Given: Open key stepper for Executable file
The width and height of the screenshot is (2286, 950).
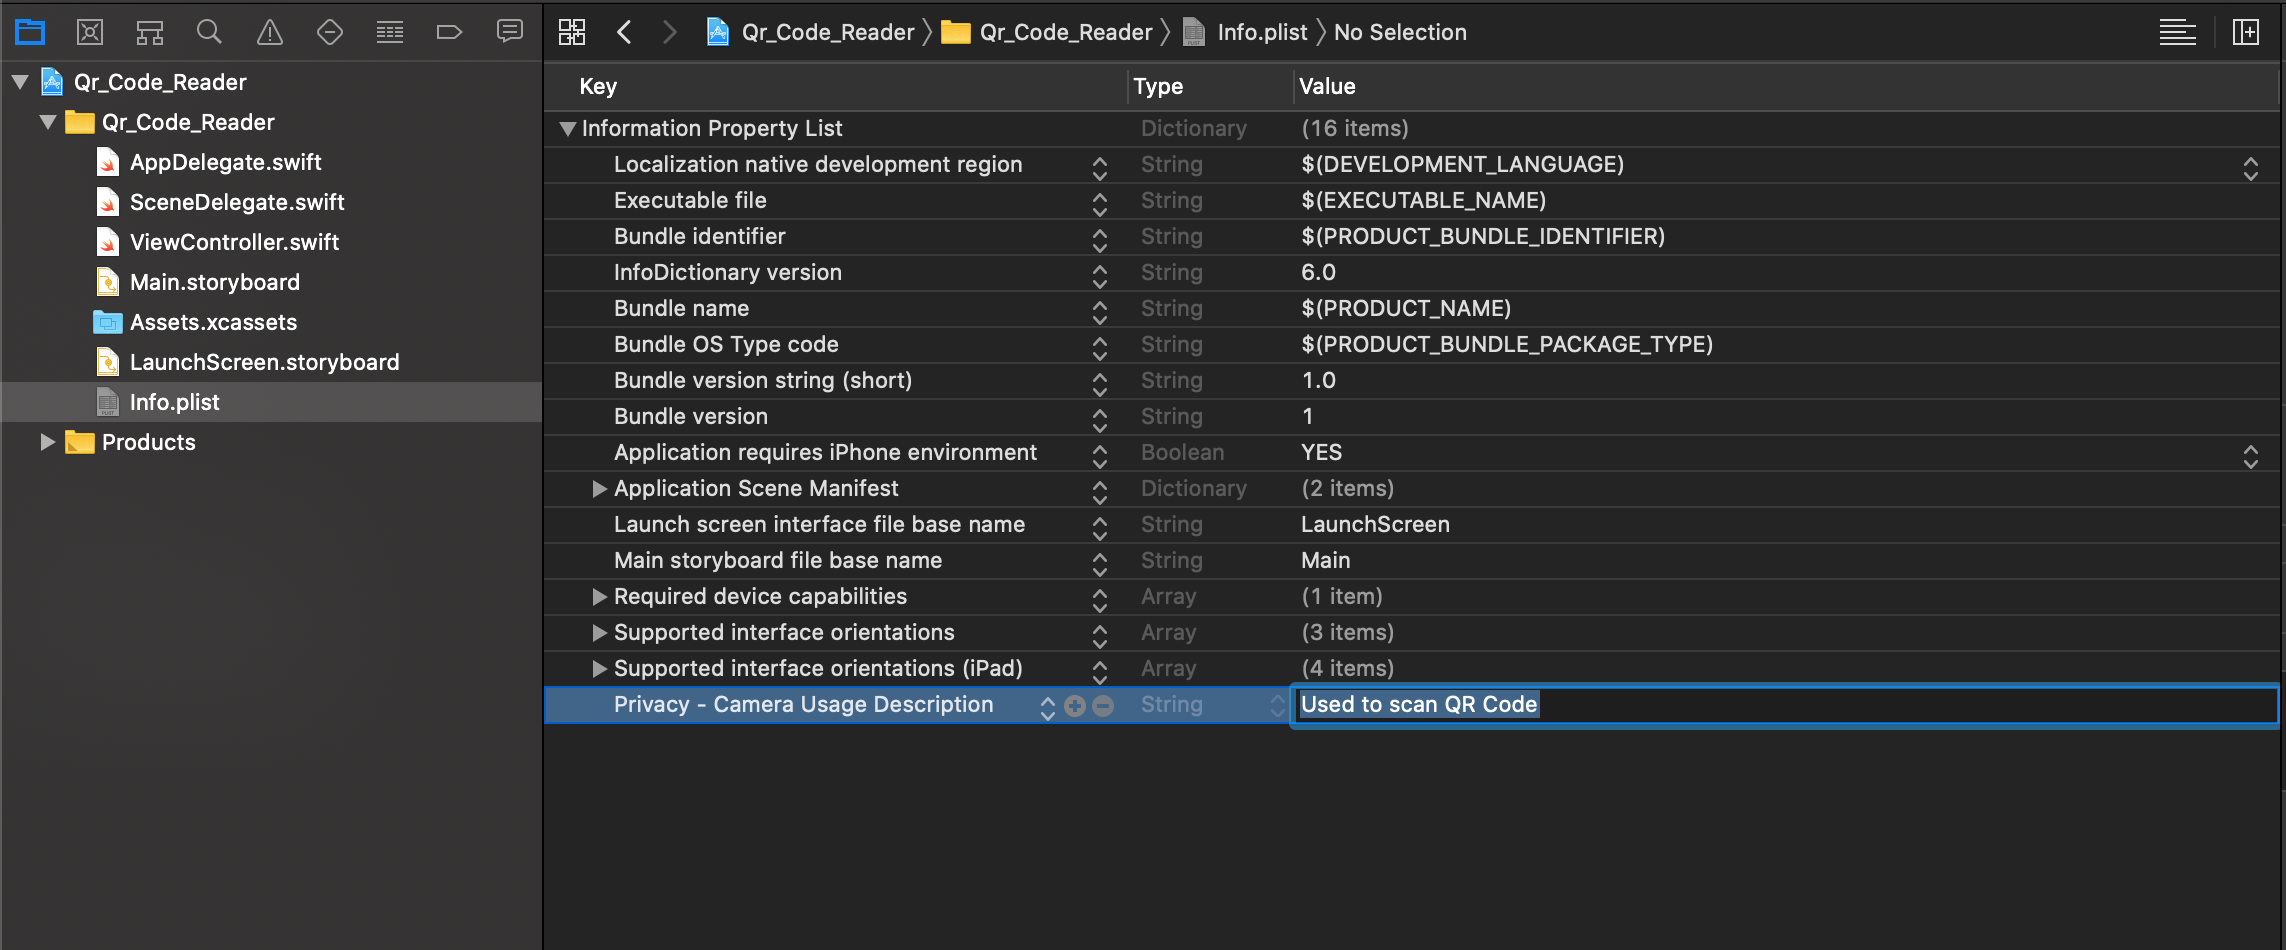Looking at the screenshot, I should tap(1100, 203).
